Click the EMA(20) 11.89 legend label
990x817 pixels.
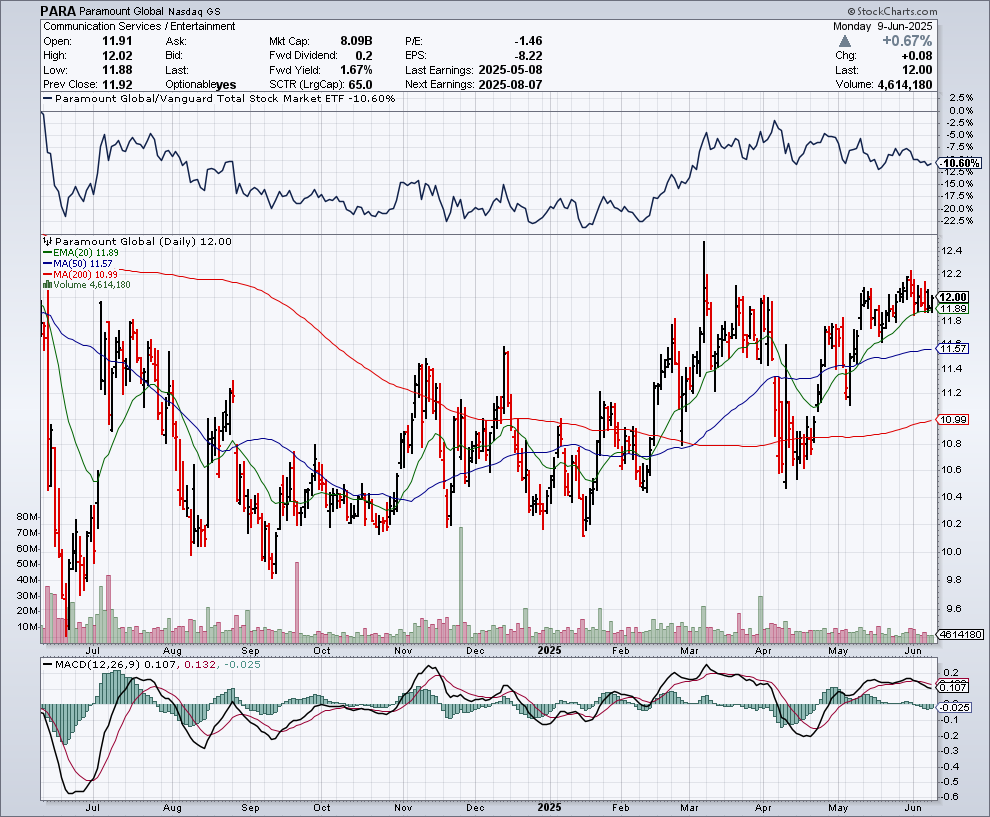(x=86, y=253)
